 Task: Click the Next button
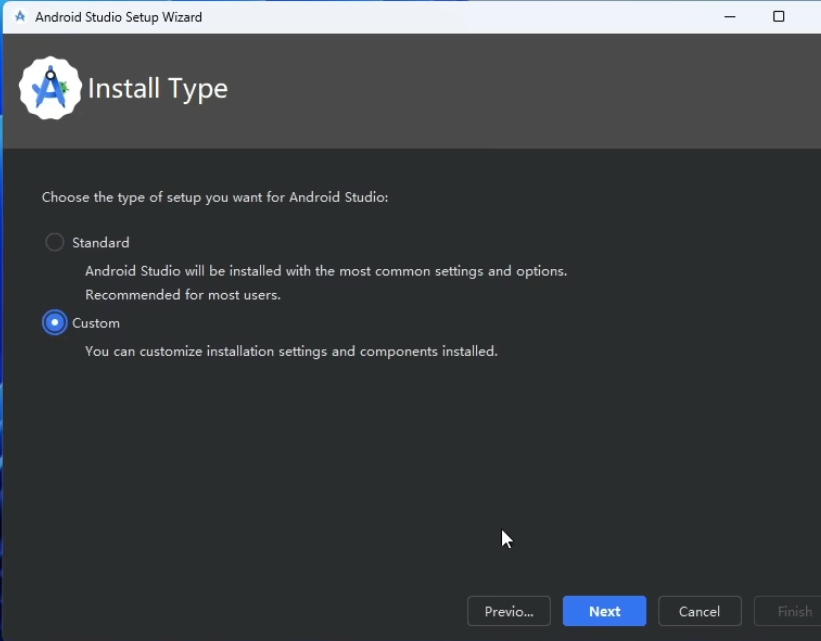[x=604, y=611]
